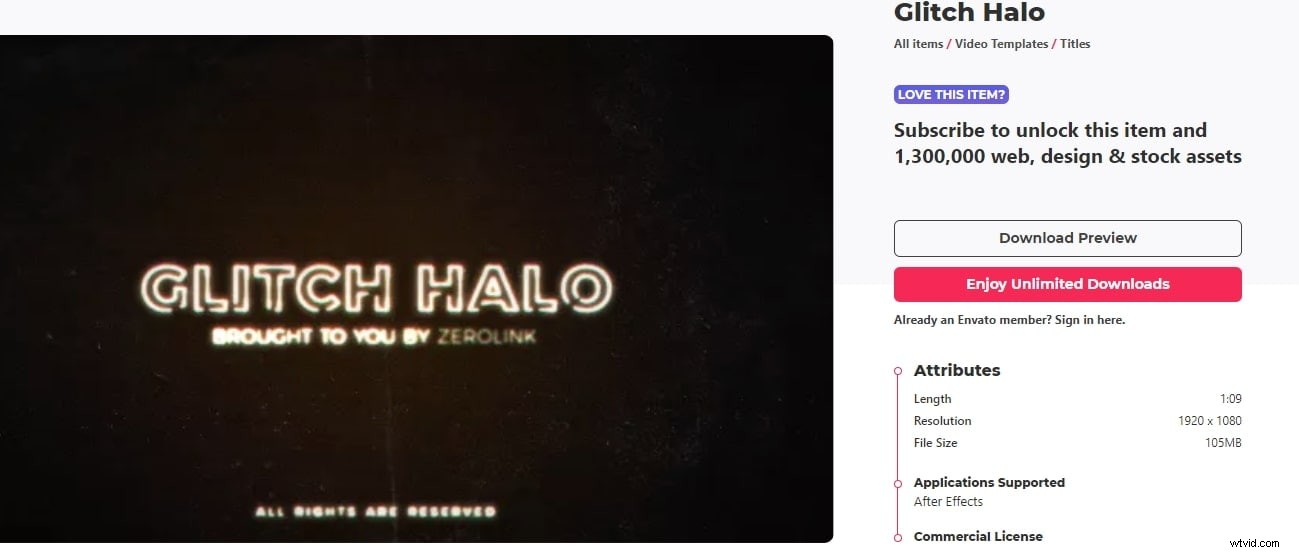Click the Commercial License circle bullet marker

tap(898, 537)
